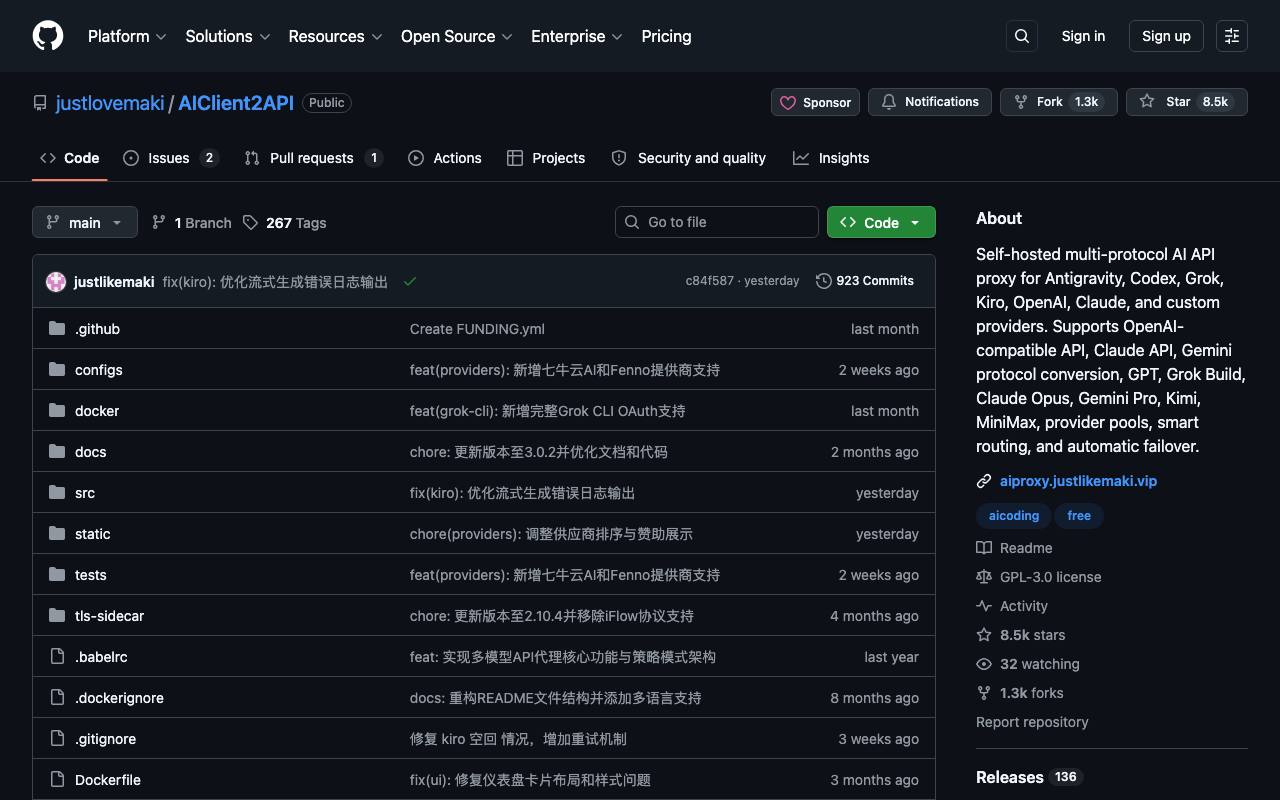Click the docker folder icon
The height and width of the screenshot is (800, 1280).
tap(57, 411)
